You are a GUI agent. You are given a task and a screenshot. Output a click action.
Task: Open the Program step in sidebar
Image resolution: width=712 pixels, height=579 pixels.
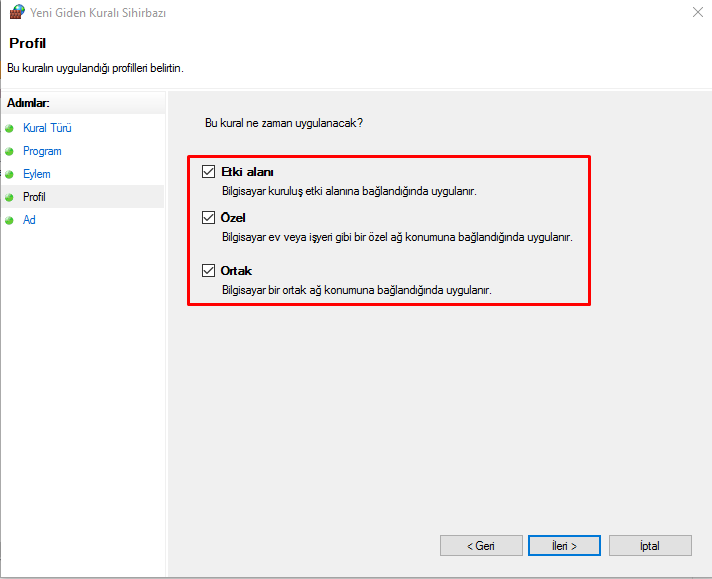[42, 151]
